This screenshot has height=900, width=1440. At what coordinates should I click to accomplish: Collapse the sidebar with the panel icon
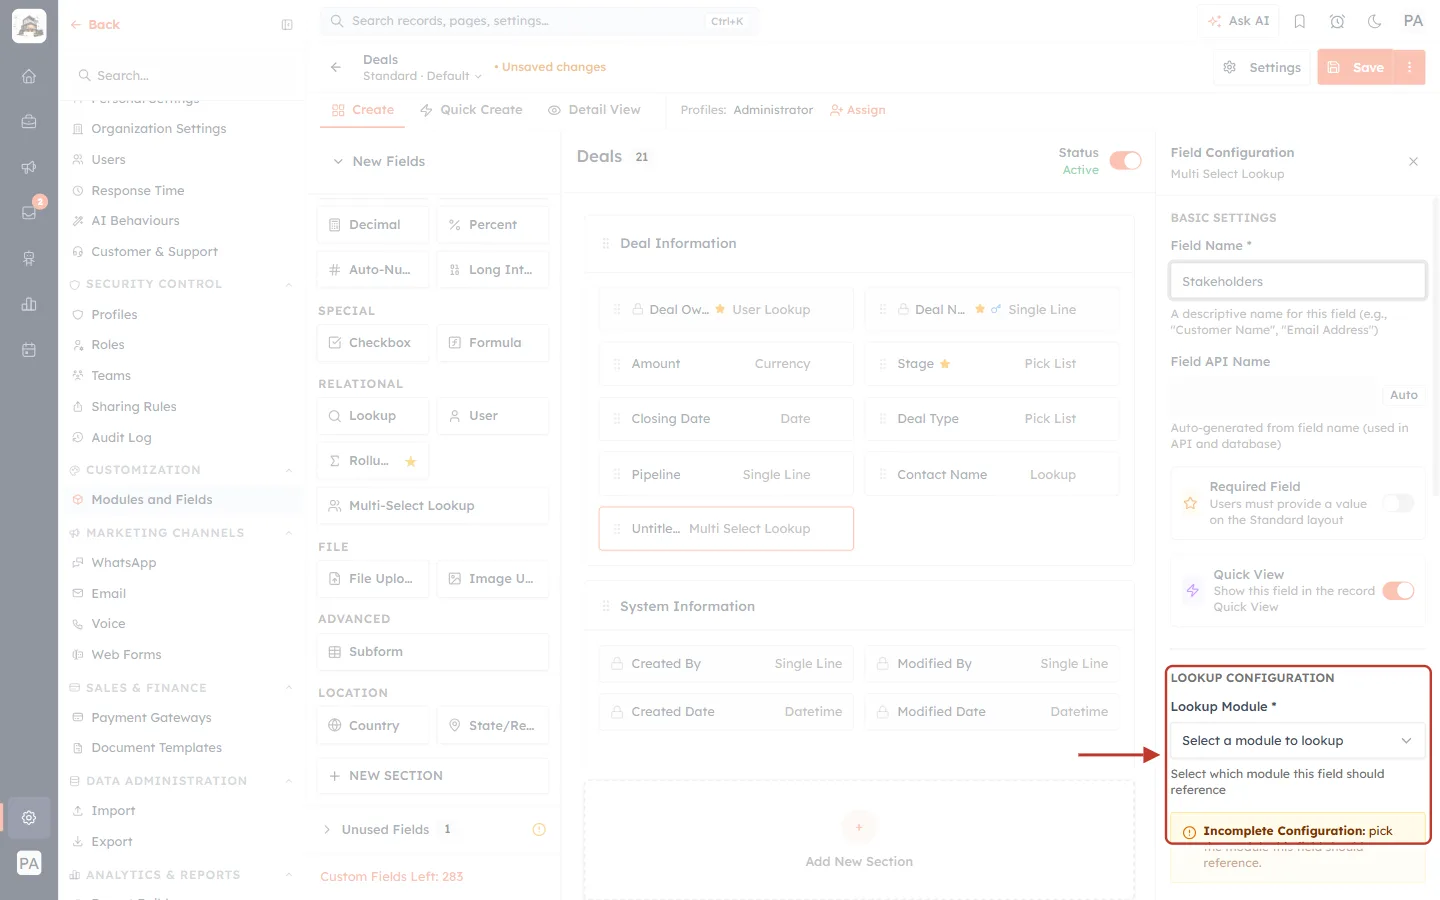[287, 25]
